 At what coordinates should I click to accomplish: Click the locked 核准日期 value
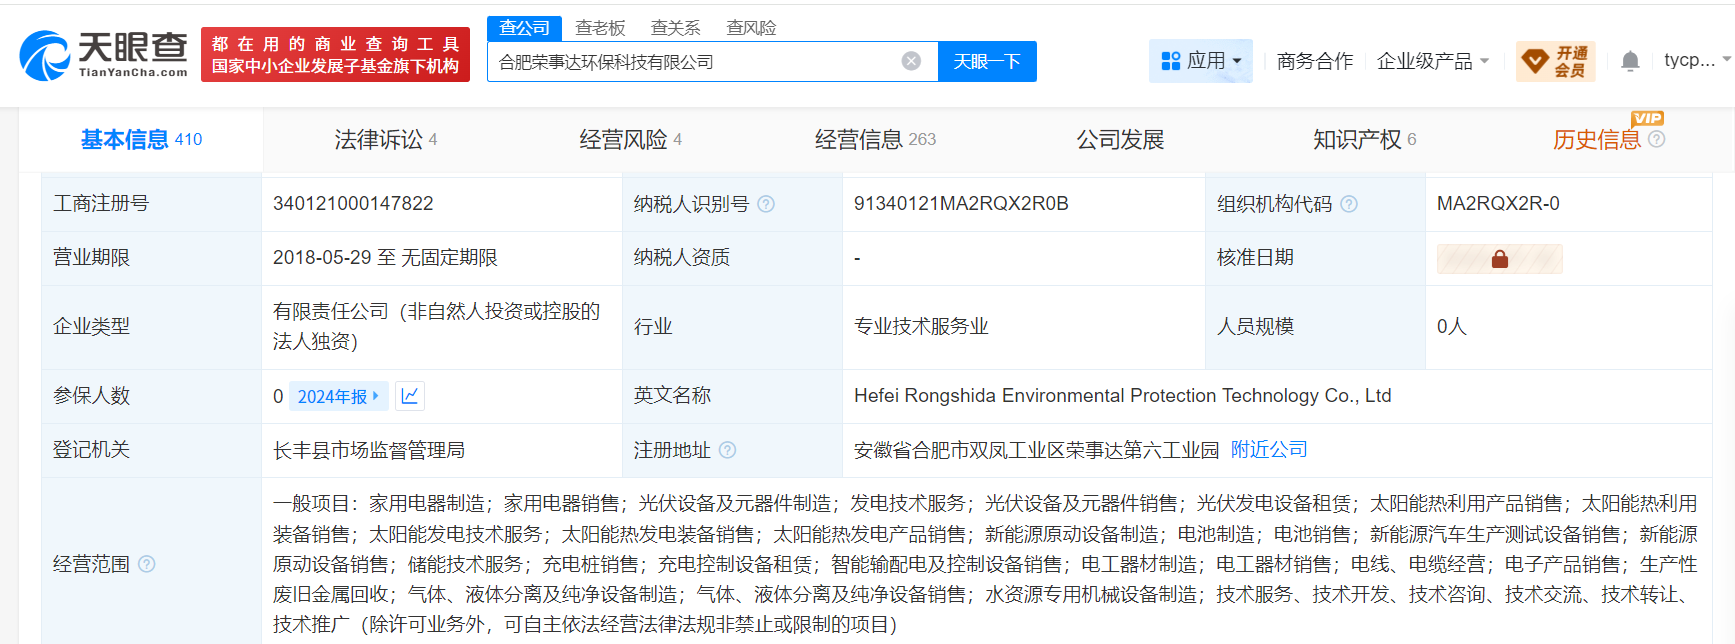tap(1499, 258)
